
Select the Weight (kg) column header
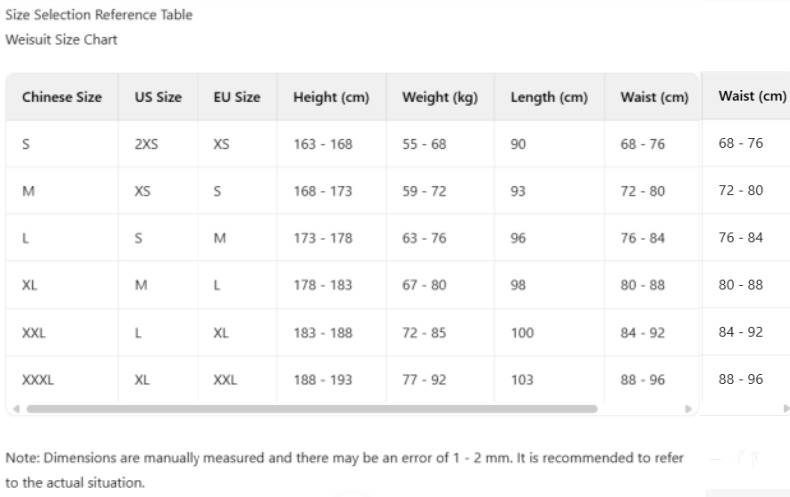pyautogui.click(x=440, y=98)
